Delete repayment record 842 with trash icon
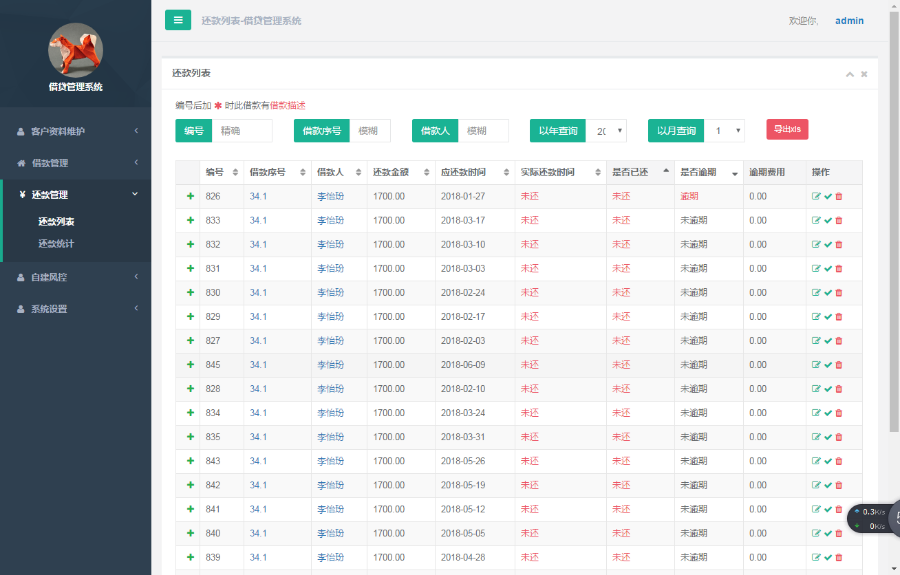 click(x=839, y=485)
